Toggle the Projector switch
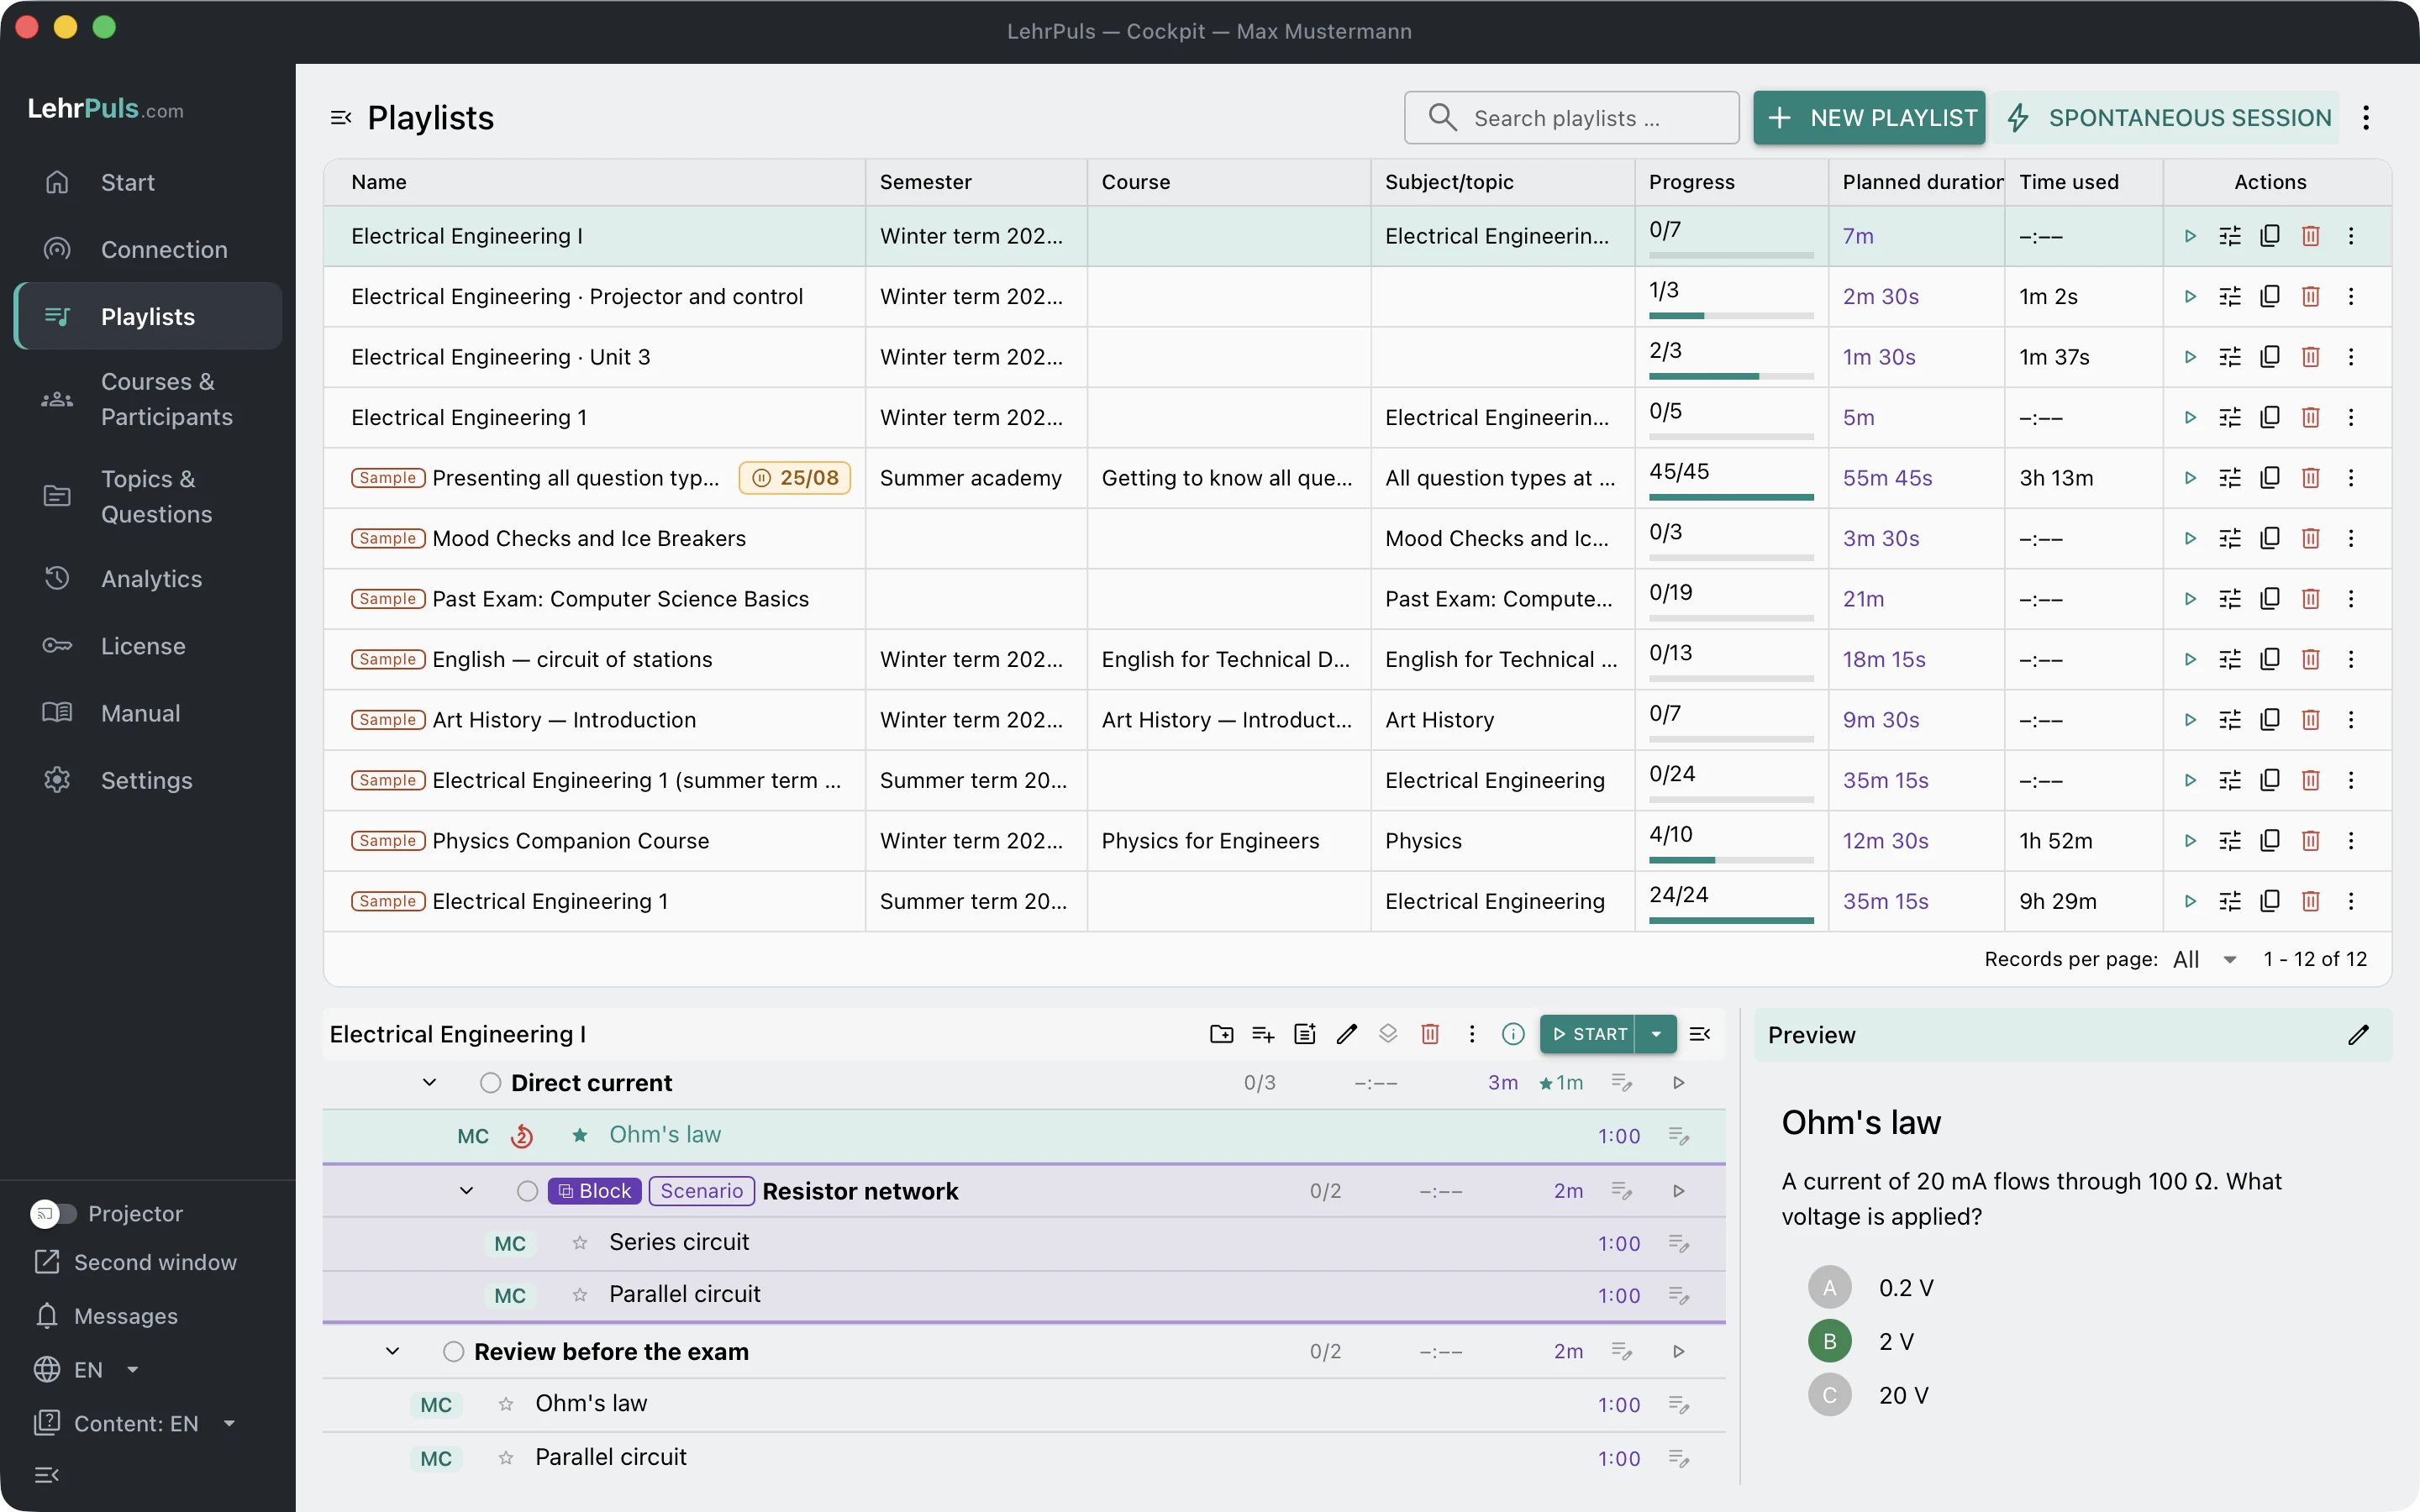The width and height of the screenshot is (2420, 1512). coord(53,1214)
